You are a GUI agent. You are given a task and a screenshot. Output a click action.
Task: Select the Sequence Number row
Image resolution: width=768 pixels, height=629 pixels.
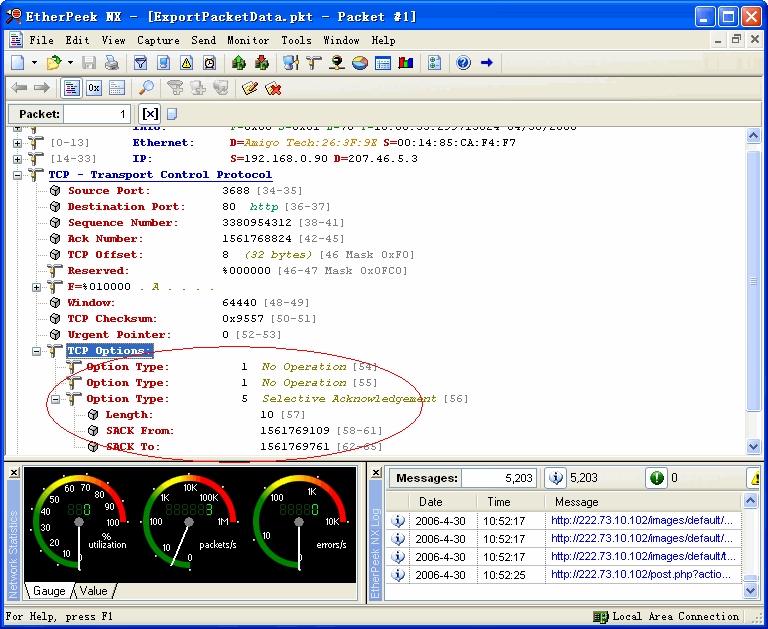(196, 223)
